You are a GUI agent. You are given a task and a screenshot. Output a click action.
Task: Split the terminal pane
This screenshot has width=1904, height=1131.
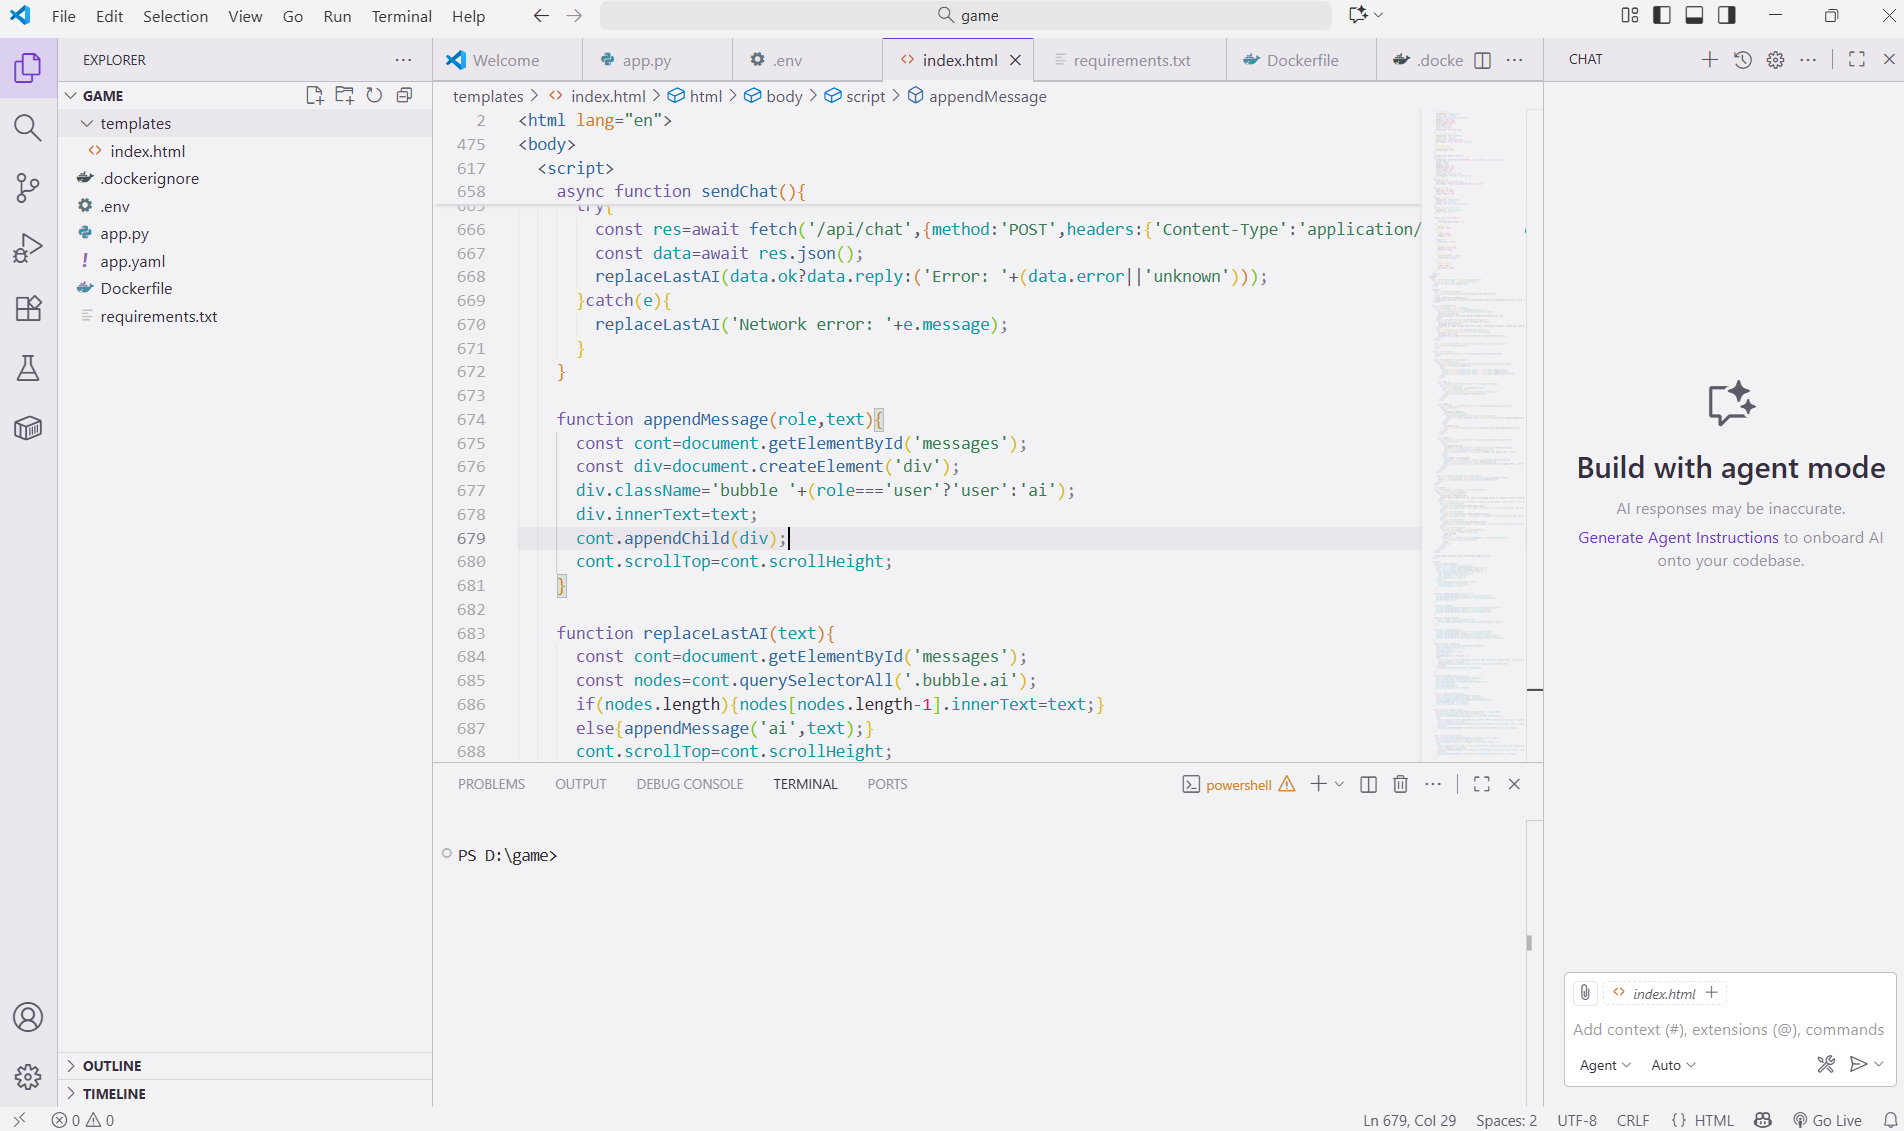click(1369, 784)
